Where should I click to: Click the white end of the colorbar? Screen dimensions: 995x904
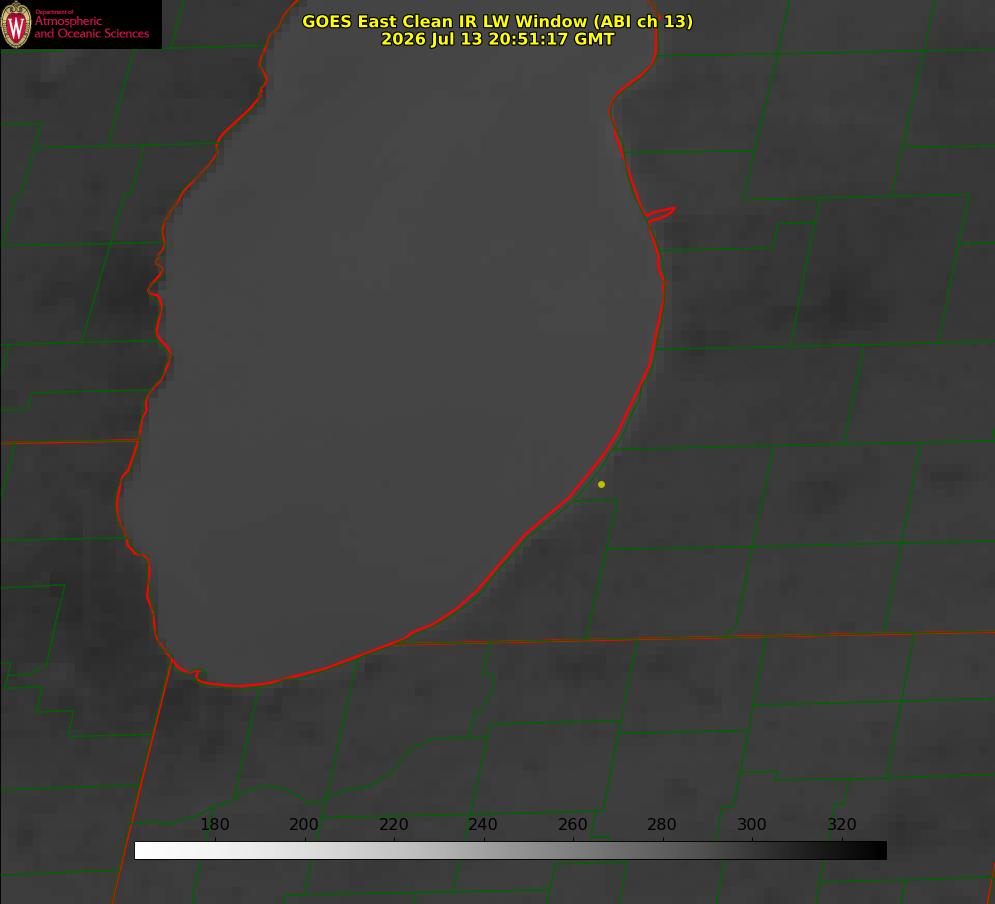143,850
